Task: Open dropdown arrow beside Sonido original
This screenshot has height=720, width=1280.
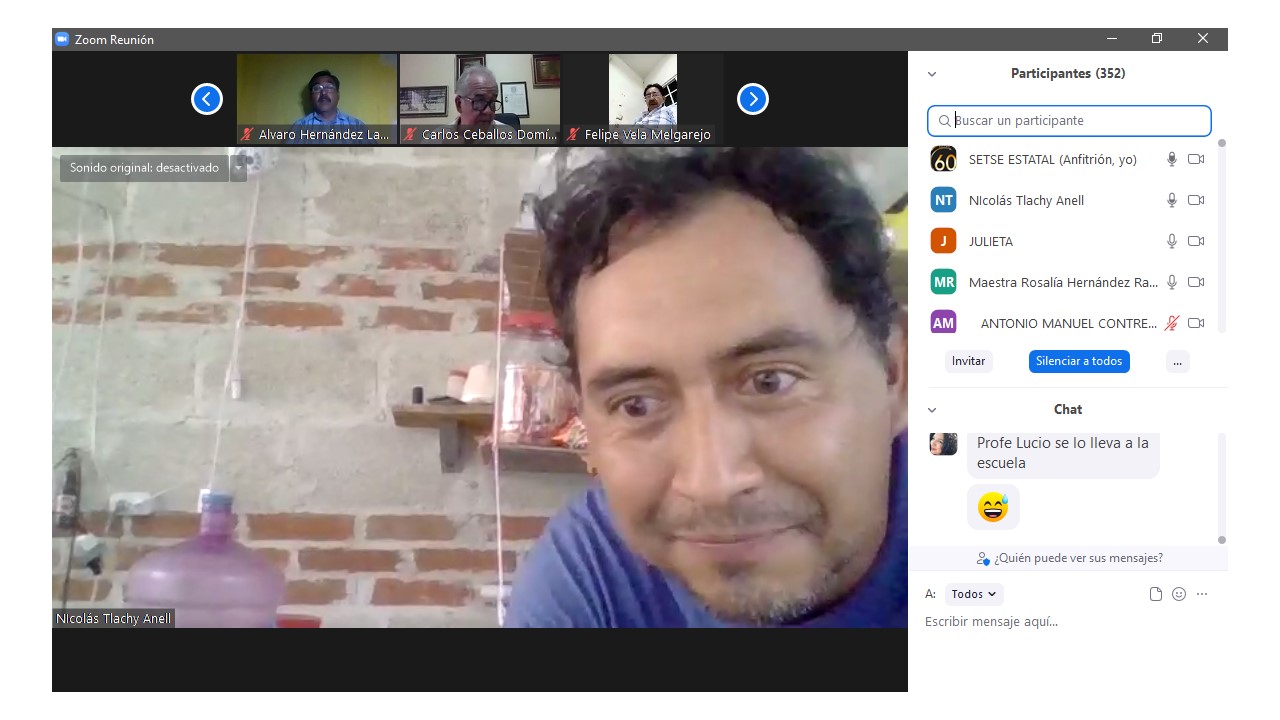Action: tap(238, 168)
